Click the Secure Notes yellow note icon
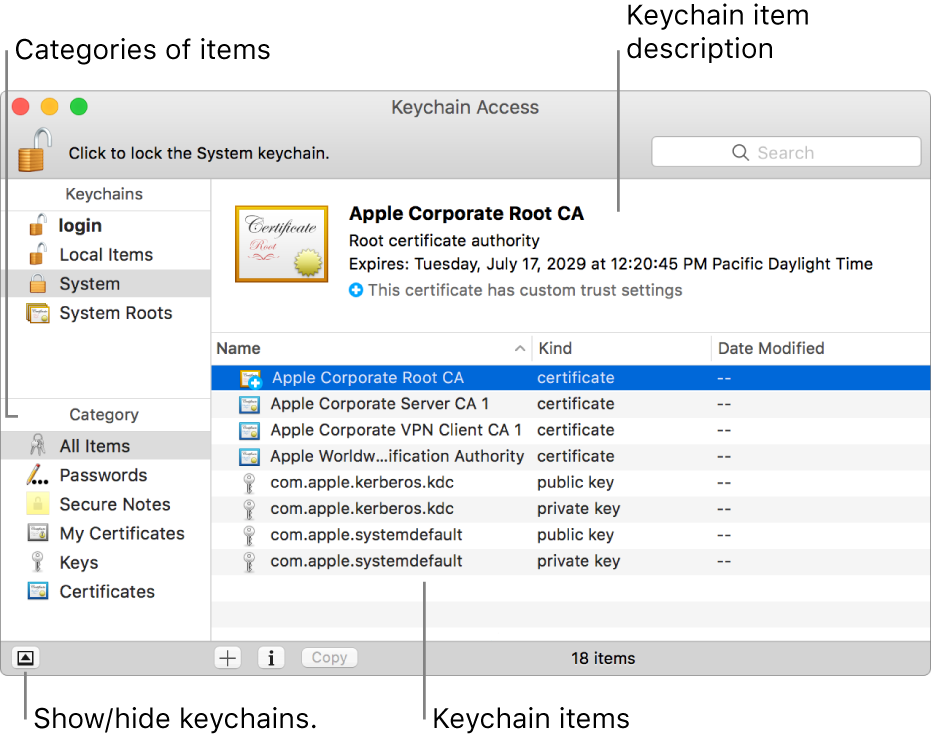931x742 pixels. click(x=38, y=504)
